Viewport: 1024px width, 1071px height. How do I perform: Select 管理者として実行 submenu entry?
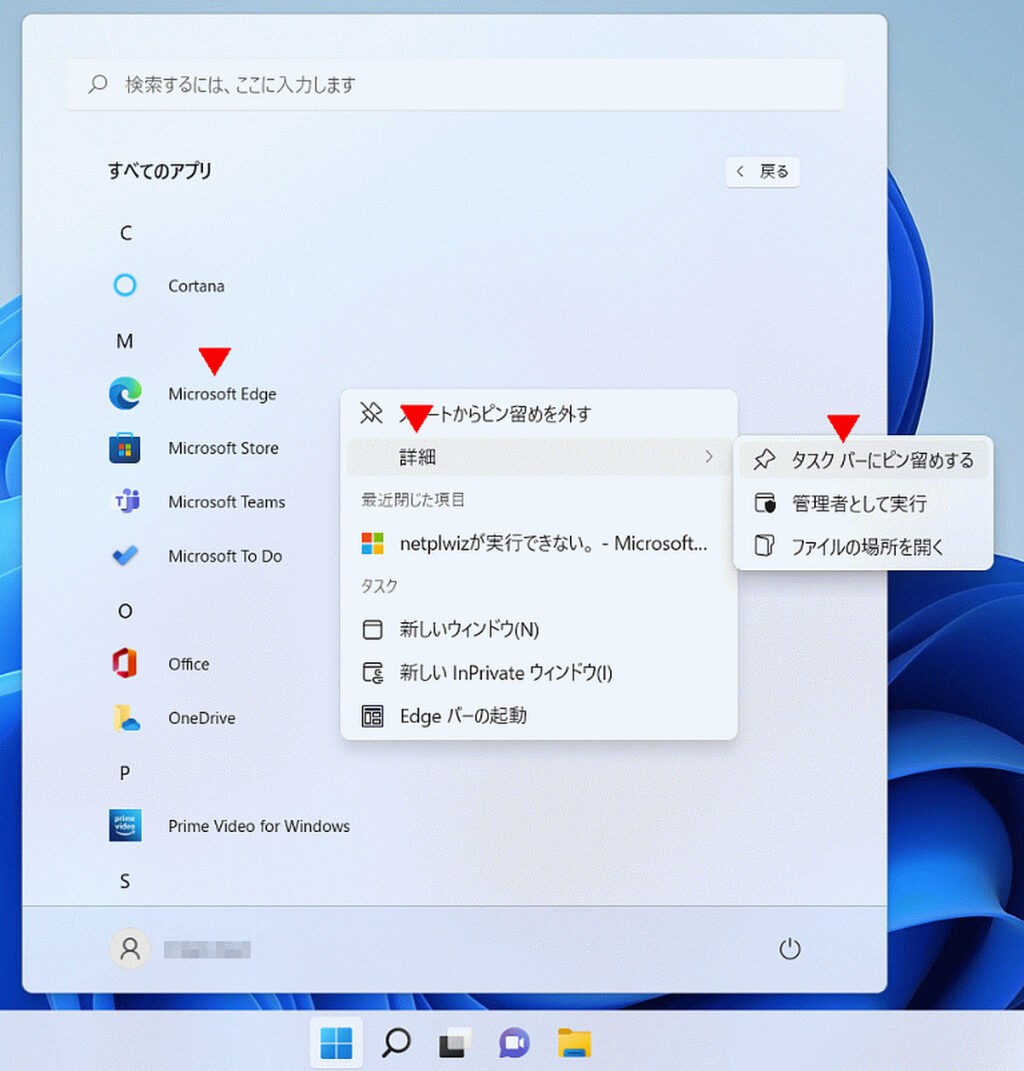[863, 503]
